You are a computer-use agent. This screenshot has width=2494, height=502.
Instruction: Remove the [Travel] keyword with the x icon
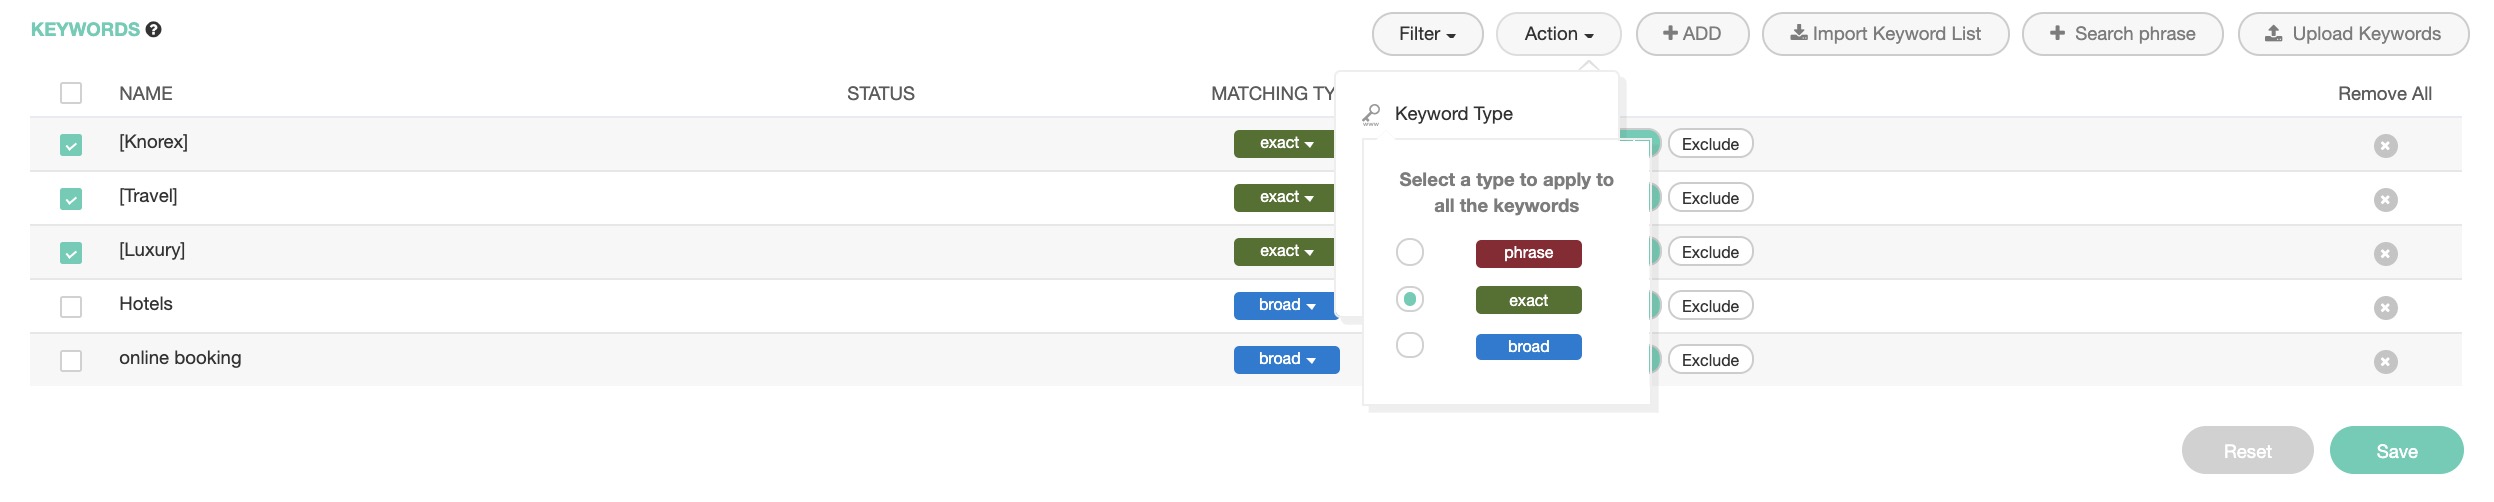(x=2385, y=200)
